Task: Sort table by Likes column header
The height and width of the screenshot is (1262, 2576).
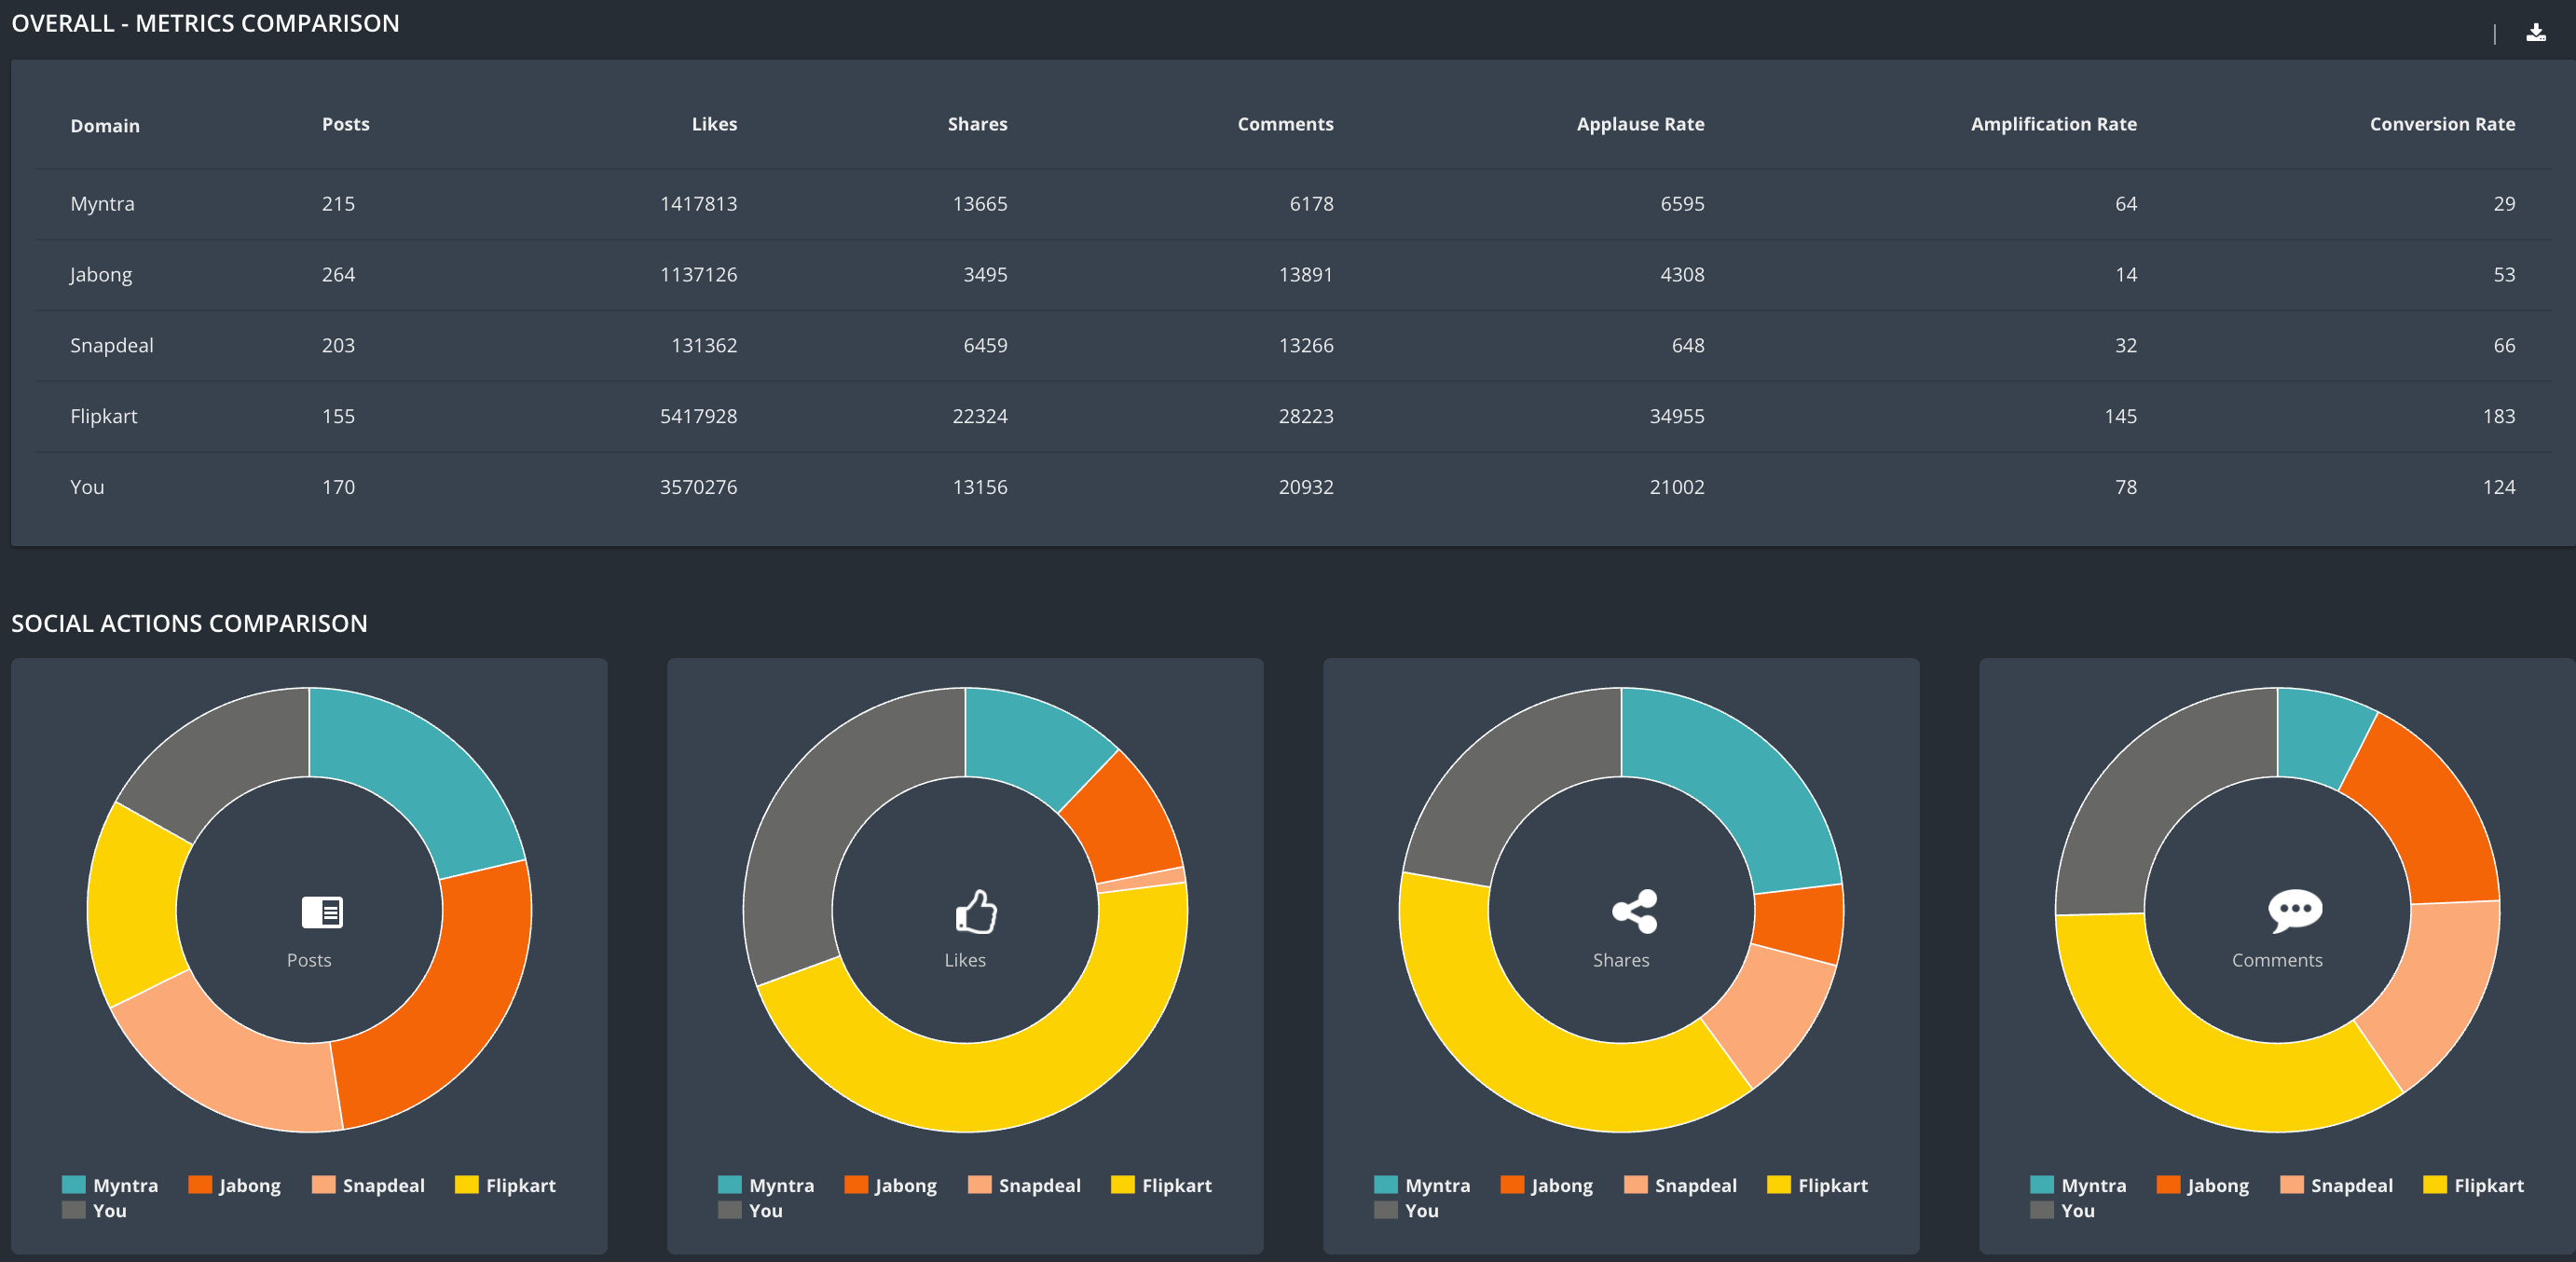Action: pos(714,124)
